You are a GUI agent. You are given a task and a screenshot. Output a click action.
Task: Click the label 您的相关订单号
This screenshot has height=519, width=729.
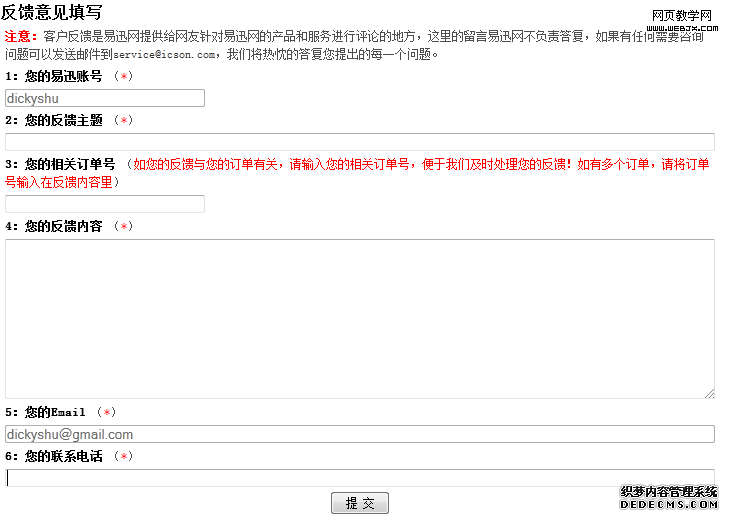coord(69,164)
